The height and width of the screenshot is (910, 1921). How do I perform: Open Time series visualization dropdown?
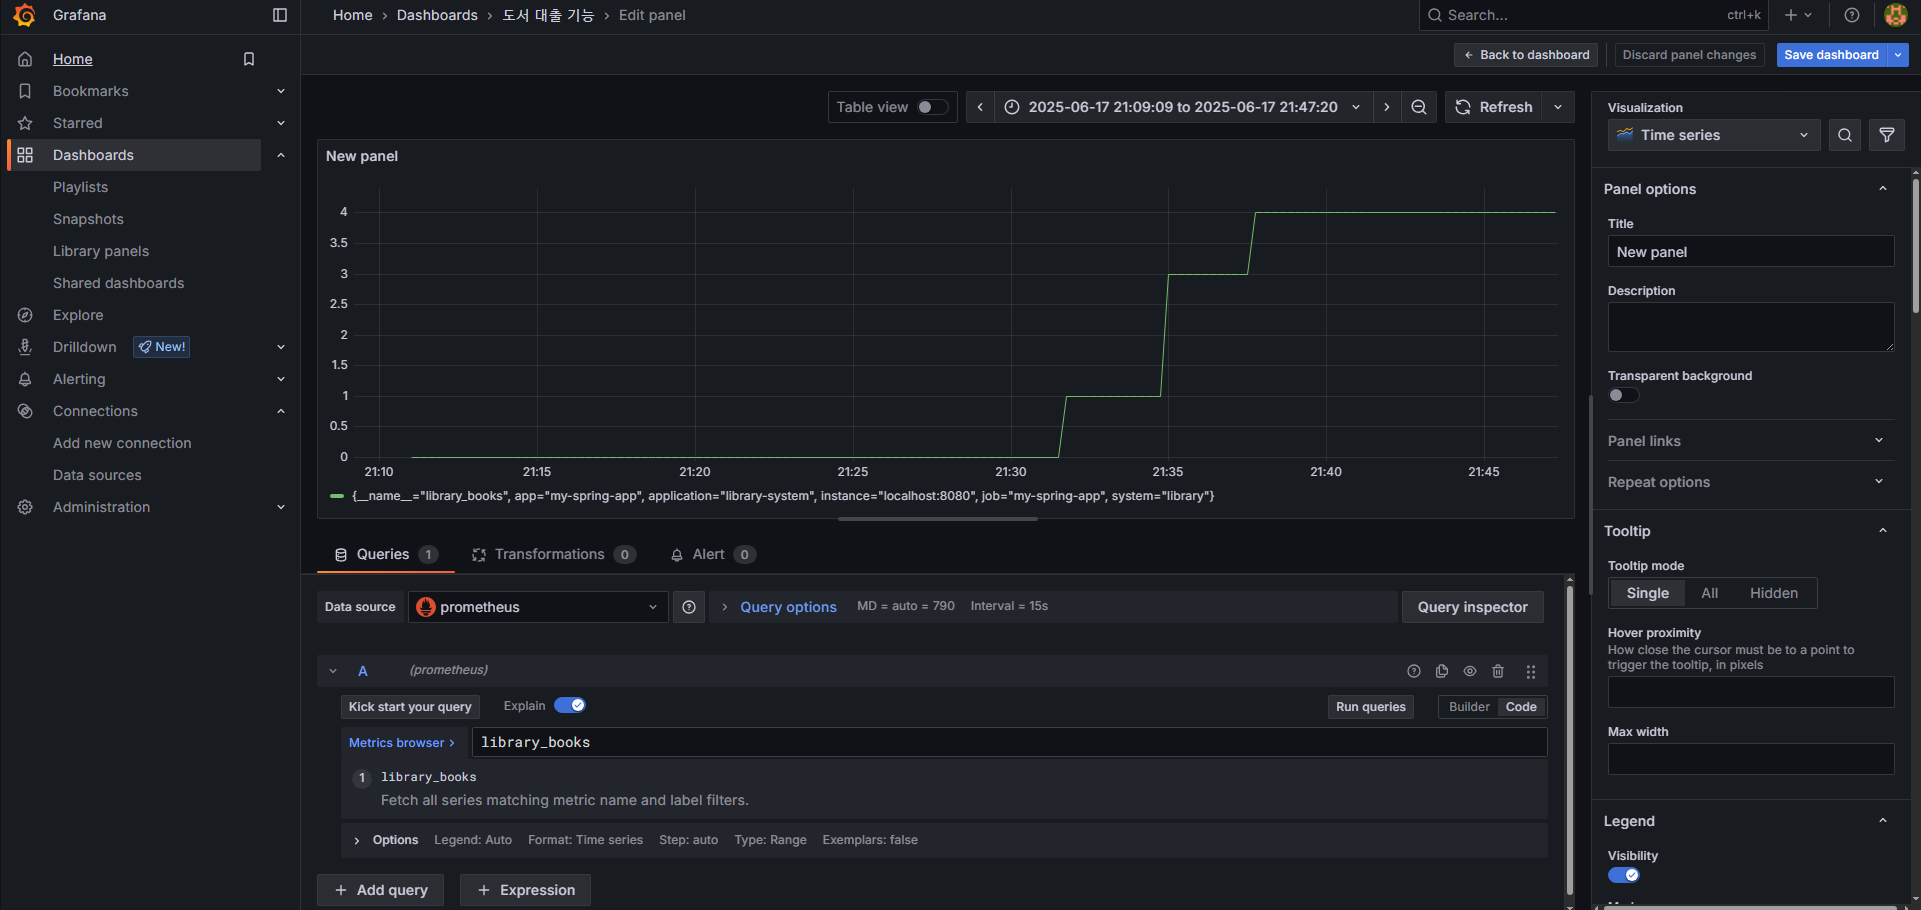point(1714,135)
